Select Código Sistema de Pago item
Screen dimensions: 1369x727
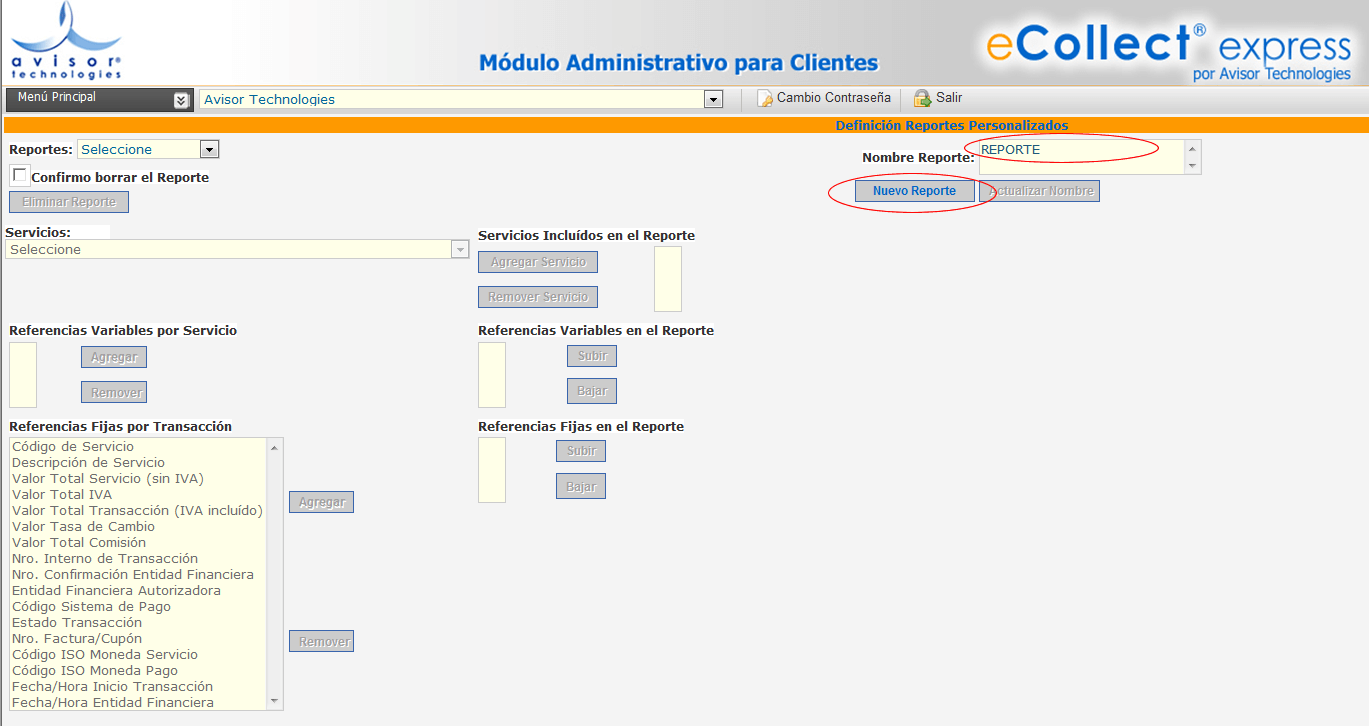pos(138,607)
